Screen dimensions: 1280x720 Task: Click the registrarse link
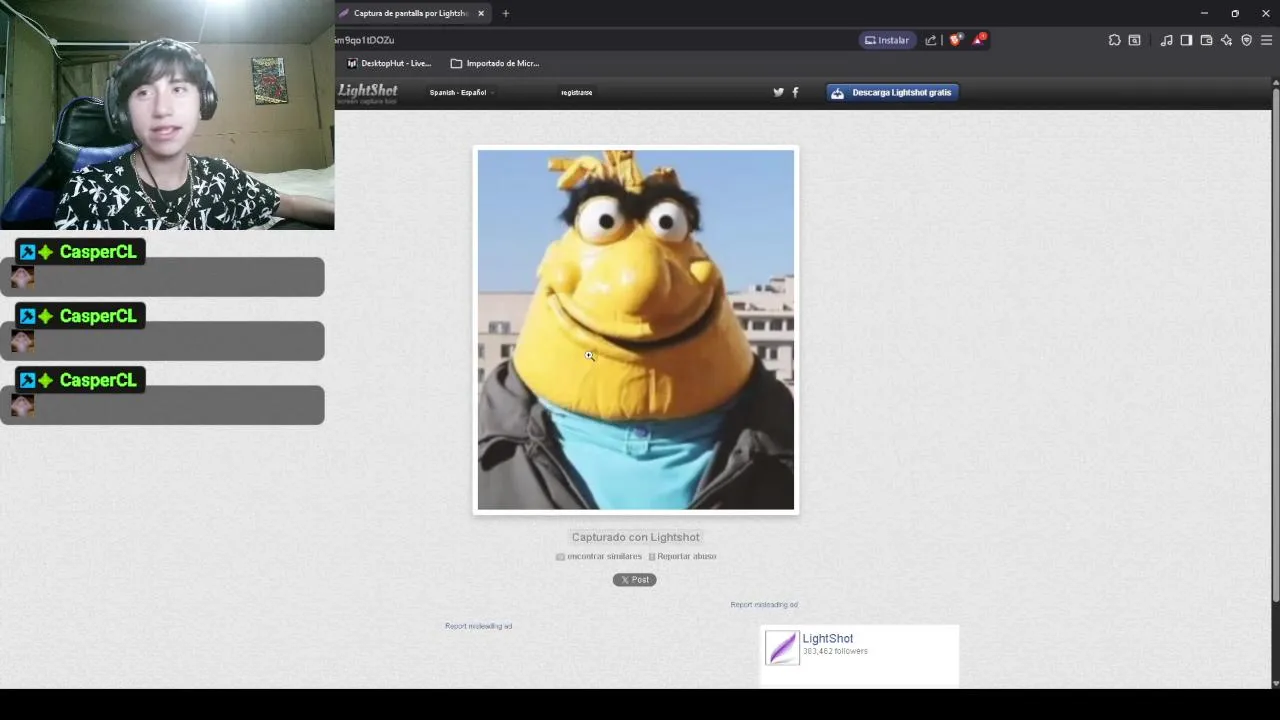(576, 92)
